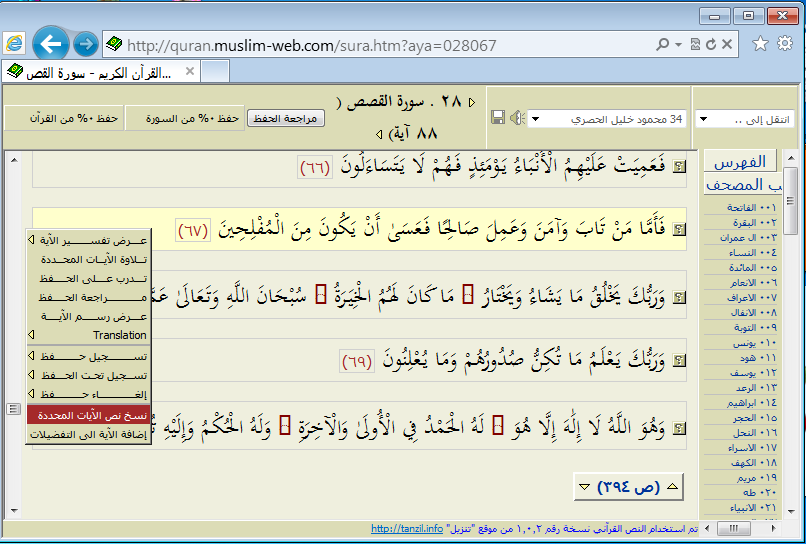Image resolution: width=806 pixels, height=544 pixels.
Task: Click حفظ ٠% من السورة button
Action: pos(185,118)
